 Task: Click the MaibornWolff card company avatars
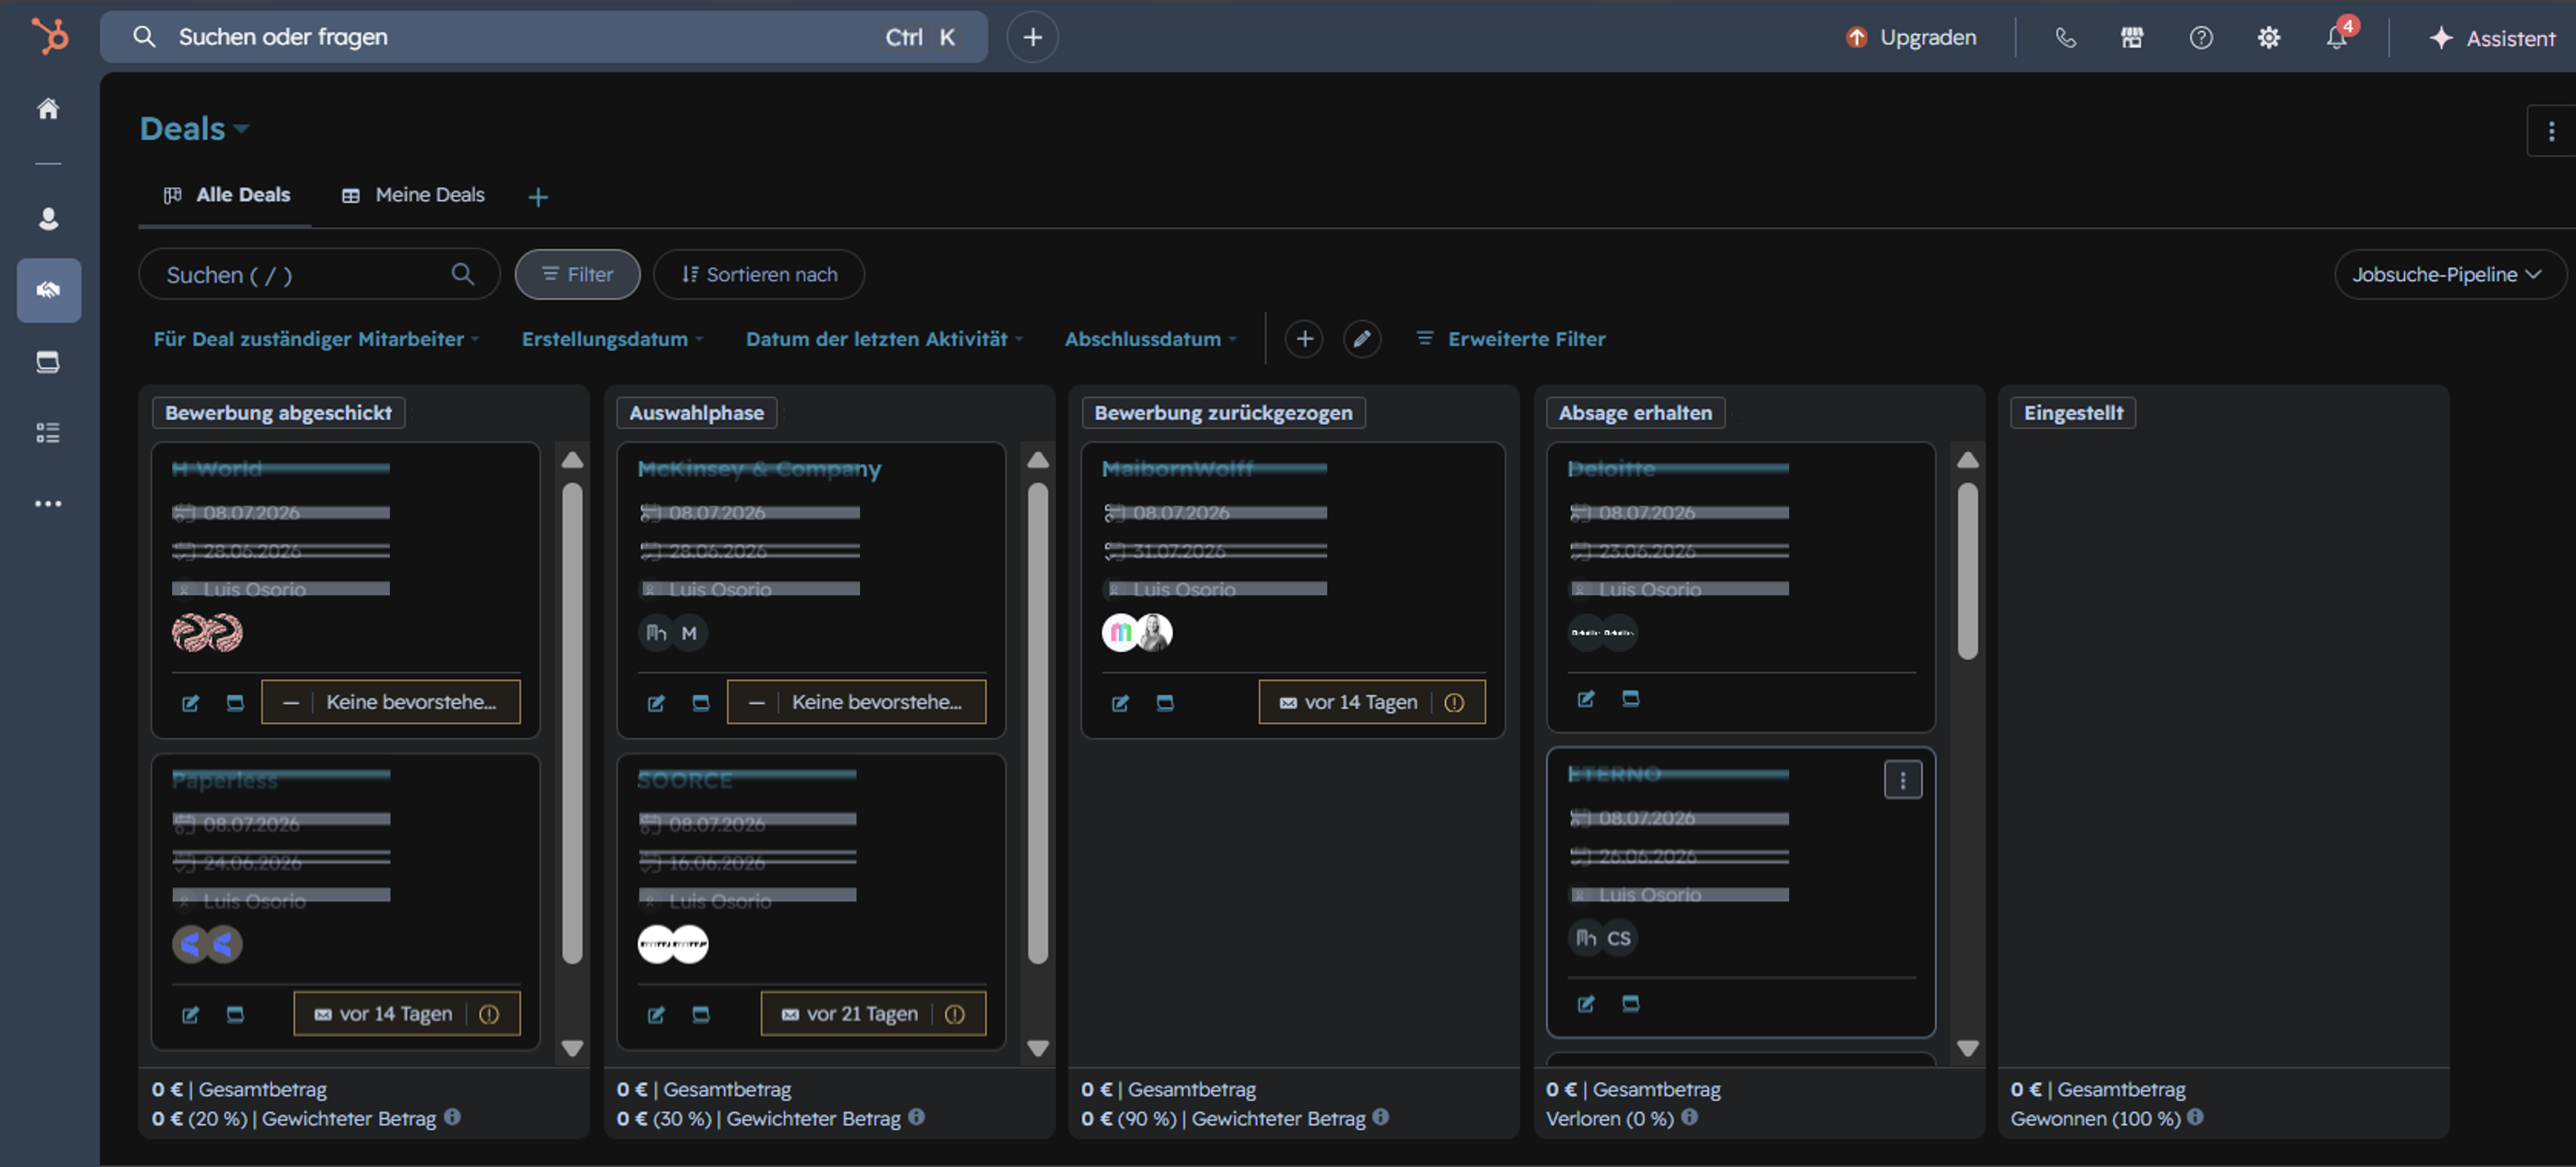pyautogui.click(x=1137, y=633)
